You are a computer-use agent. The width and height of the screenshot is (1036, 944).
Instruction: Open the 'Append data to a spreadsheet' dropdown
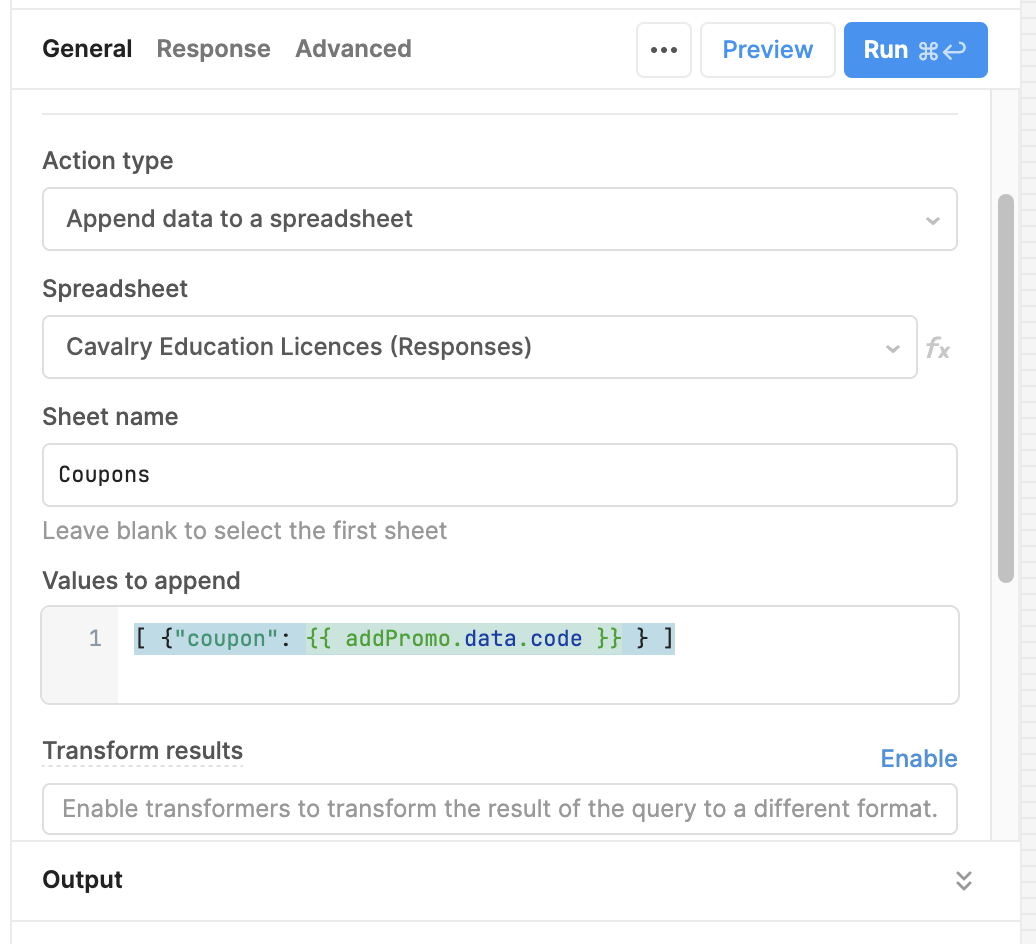click(480, 219)
